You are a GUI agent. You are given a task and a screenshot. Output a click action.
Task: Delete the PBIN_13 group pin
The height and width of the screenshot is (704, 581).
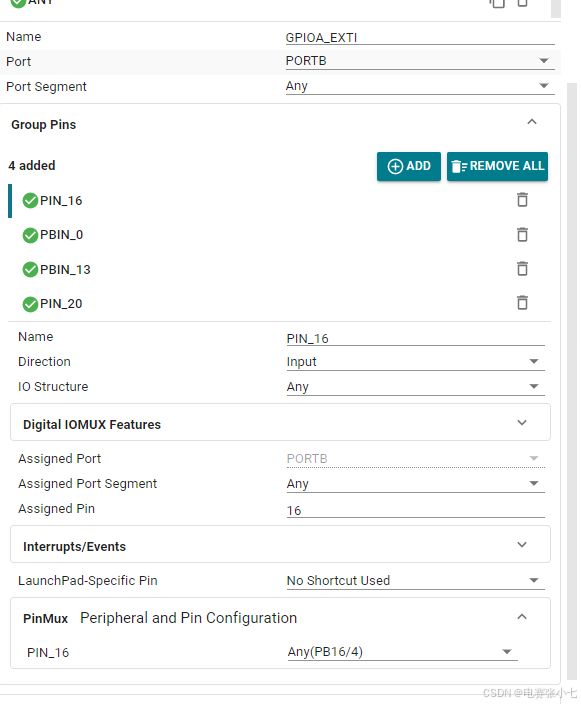522,268
